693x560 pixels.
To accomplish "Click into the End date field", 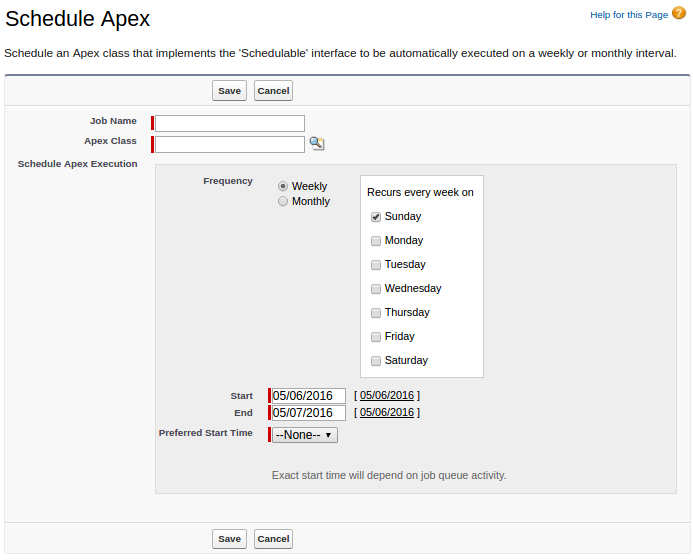I will click(x=308, y=413).
